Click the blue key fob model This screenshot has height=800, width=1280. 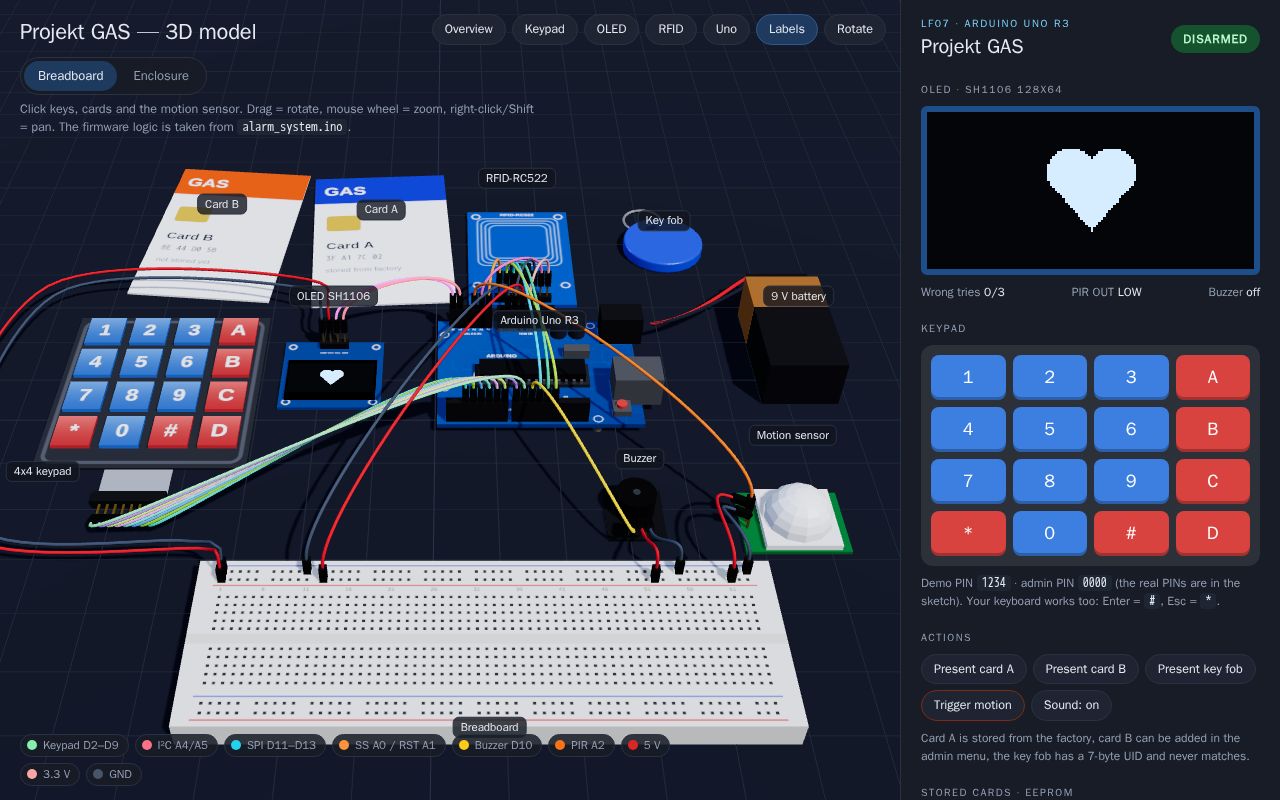(x=661, y=246)
